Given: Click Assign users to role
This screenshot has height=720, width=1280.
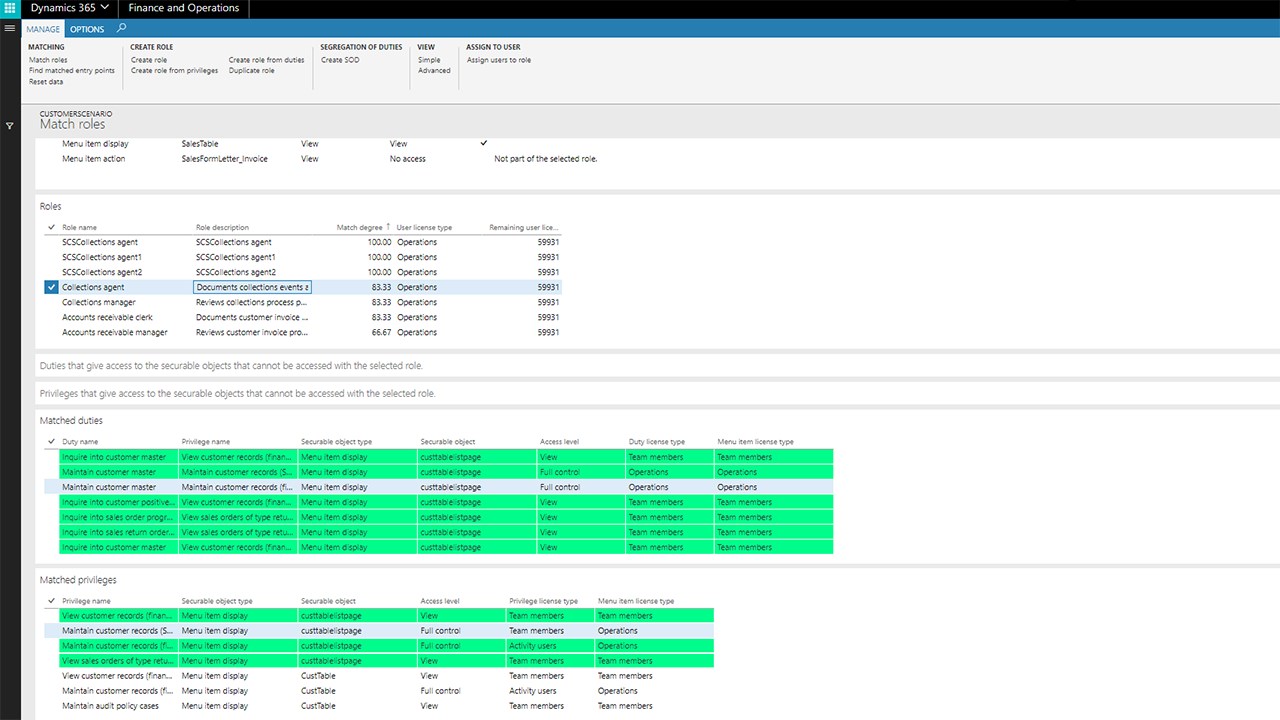Looking at the screenshot, I should click(498, 60).
